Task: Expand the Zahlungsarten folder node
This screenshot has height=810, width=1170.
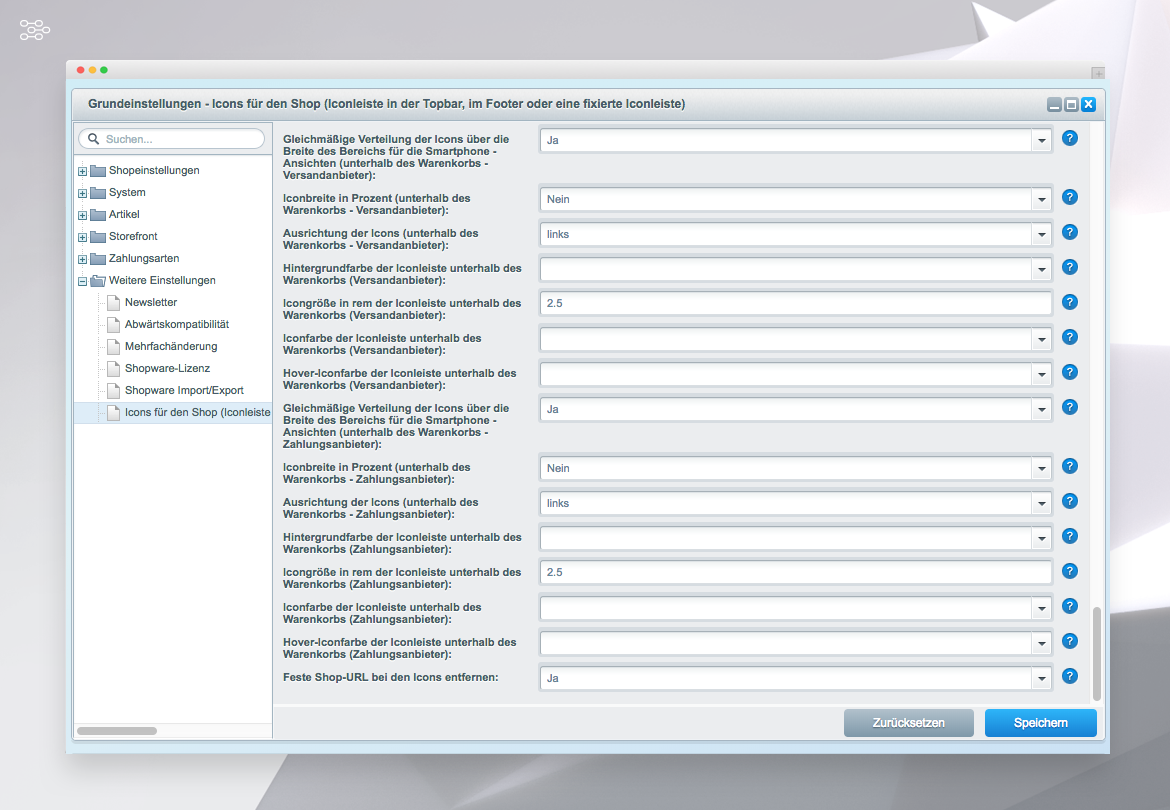Action: 82,260
